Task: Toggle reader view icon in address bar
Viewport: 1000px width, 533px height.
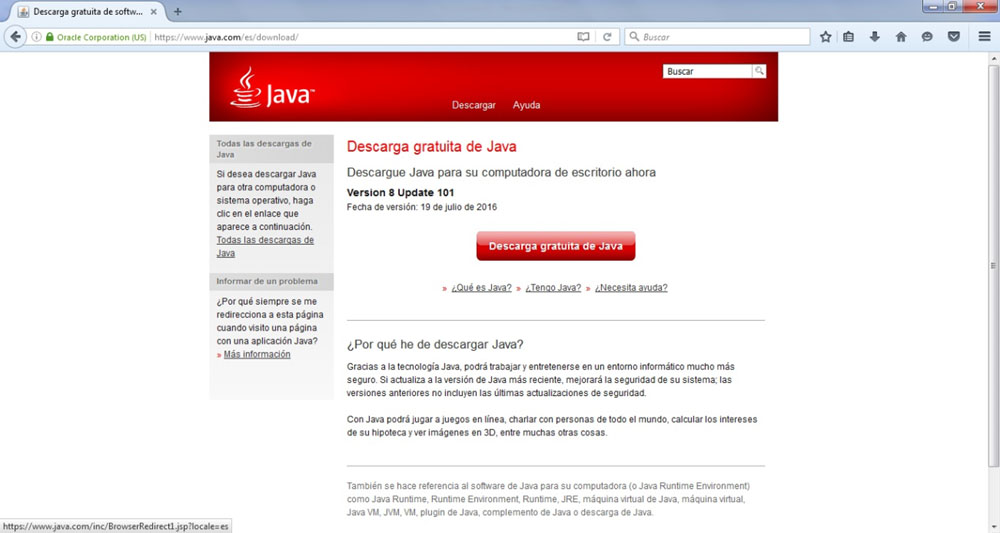Action: pos(583,37)
